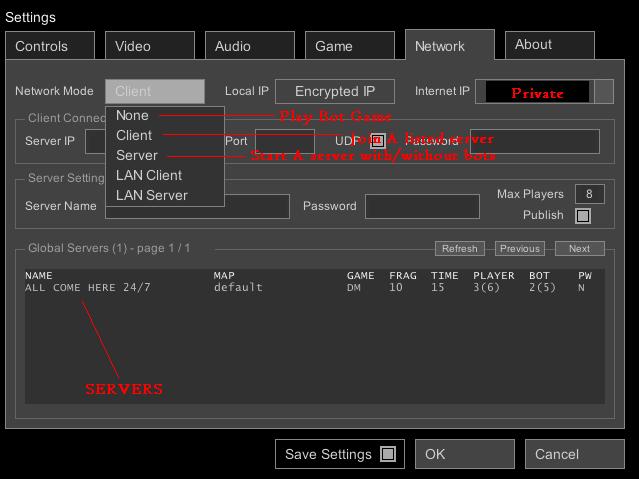639x479 pixels.
Task: Open the Video settings tab
Action: pyautogui.click(x=149, y=46)
